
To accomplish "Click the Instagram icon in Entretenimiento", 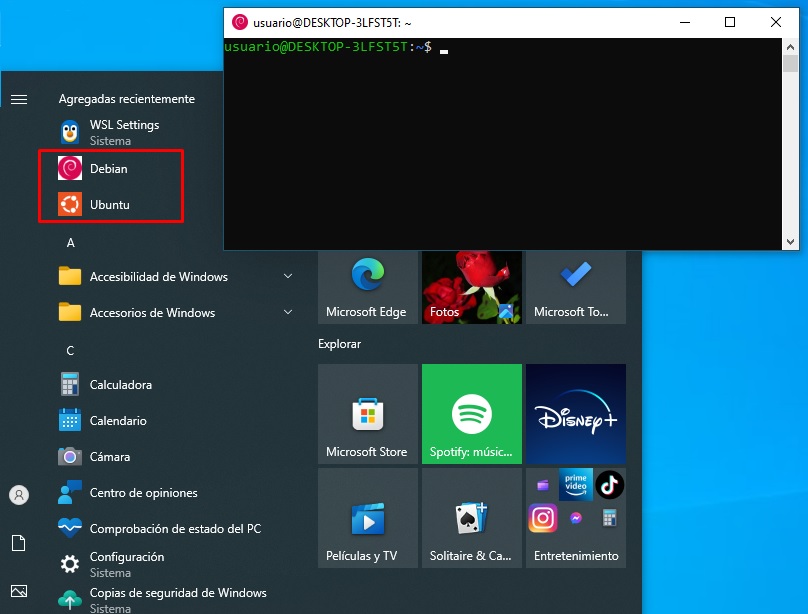I will pyautogui.click(x=543, y=518).
